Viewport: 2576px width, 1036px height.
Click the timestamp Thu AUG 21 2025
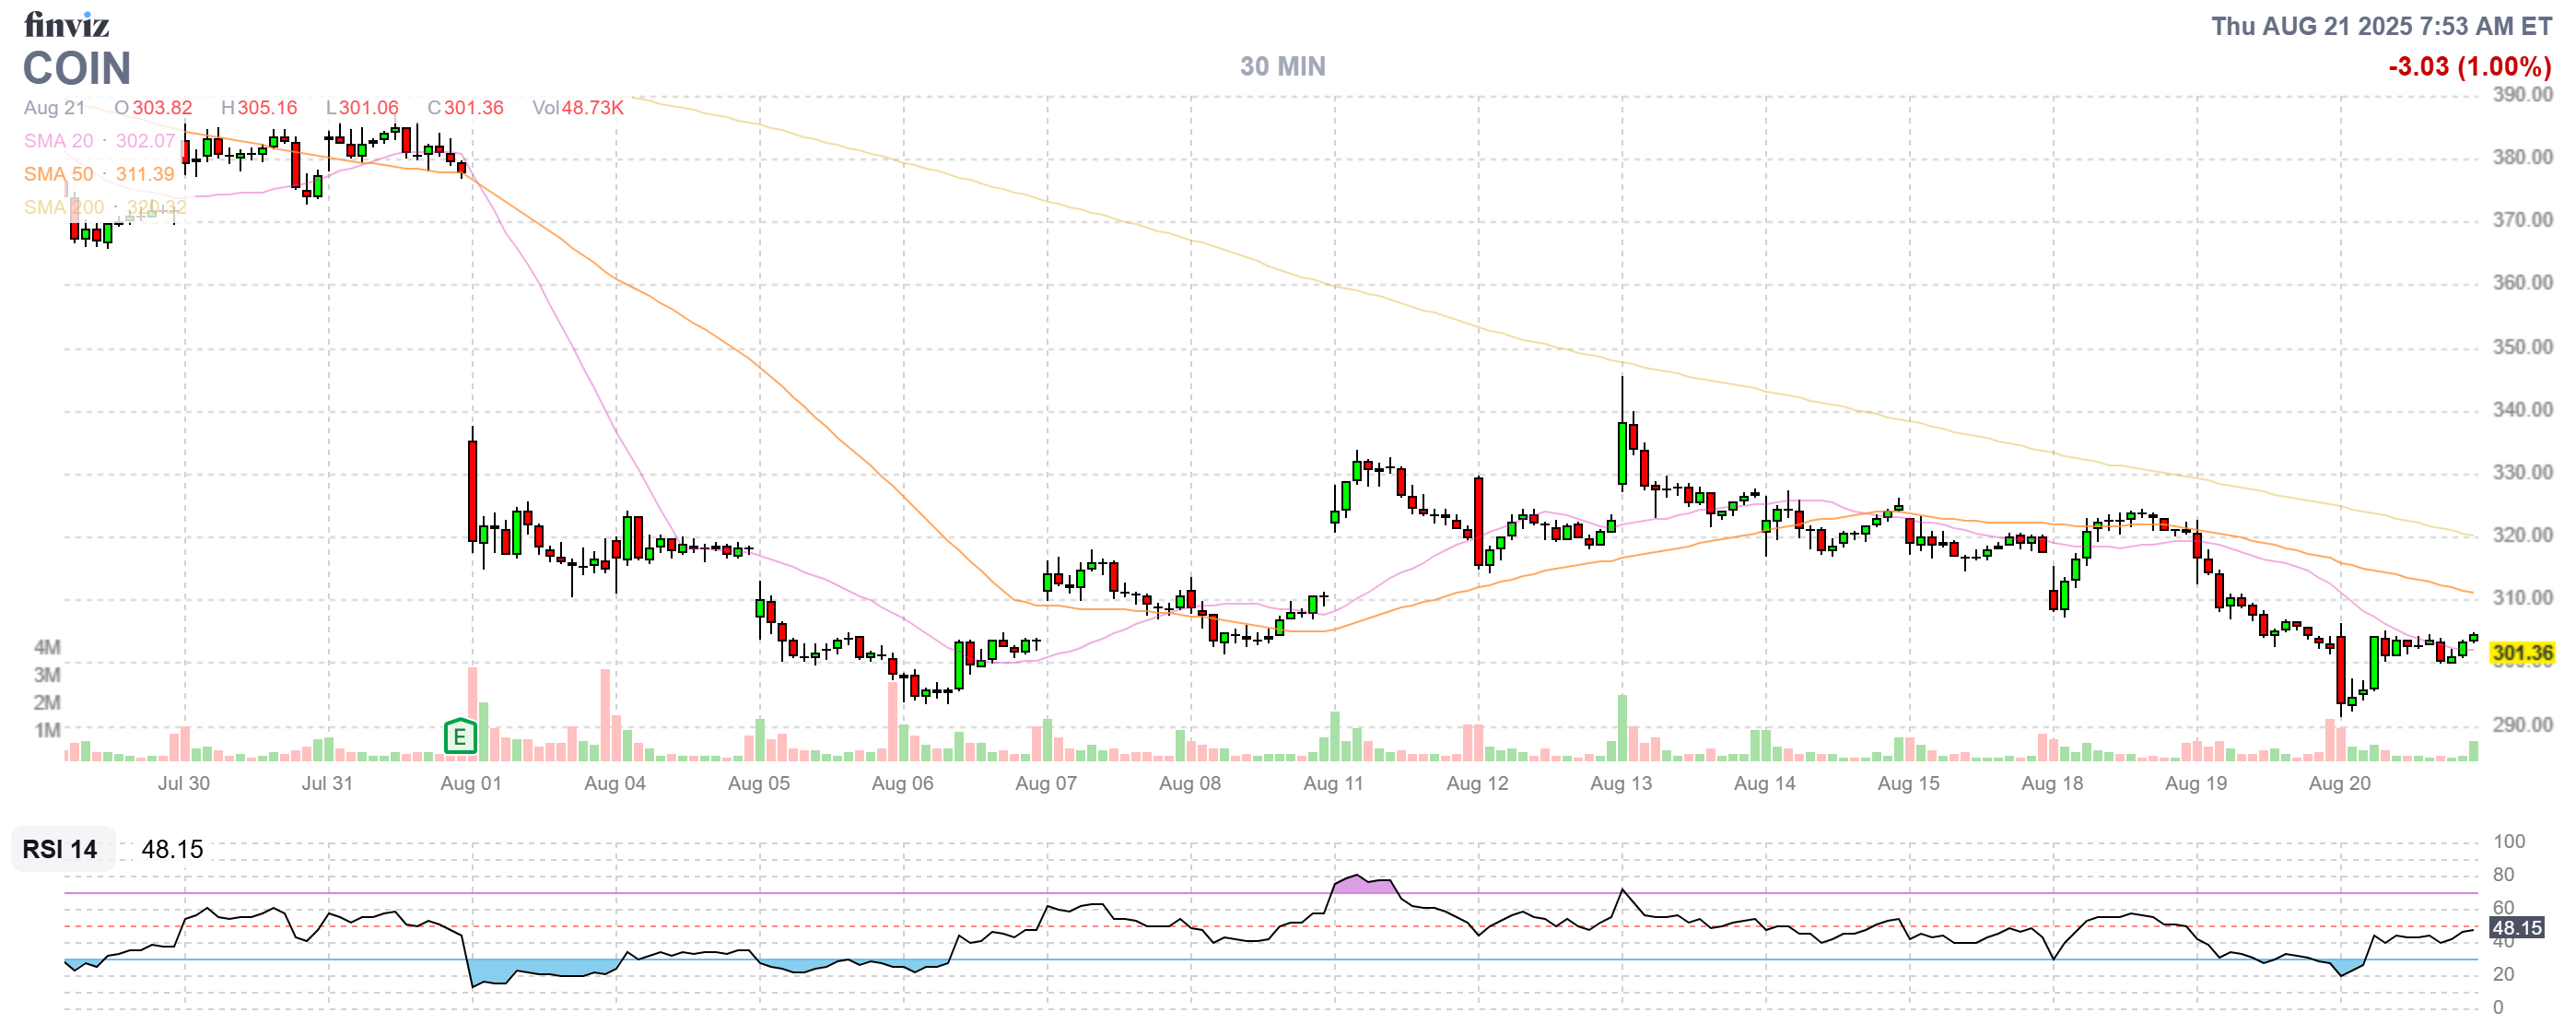pyautogui.click(x=2380, y=26)
